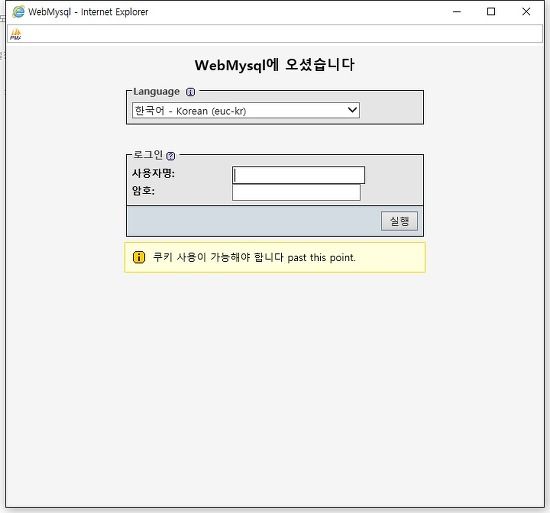Focus the 암호 password input field

296,192
